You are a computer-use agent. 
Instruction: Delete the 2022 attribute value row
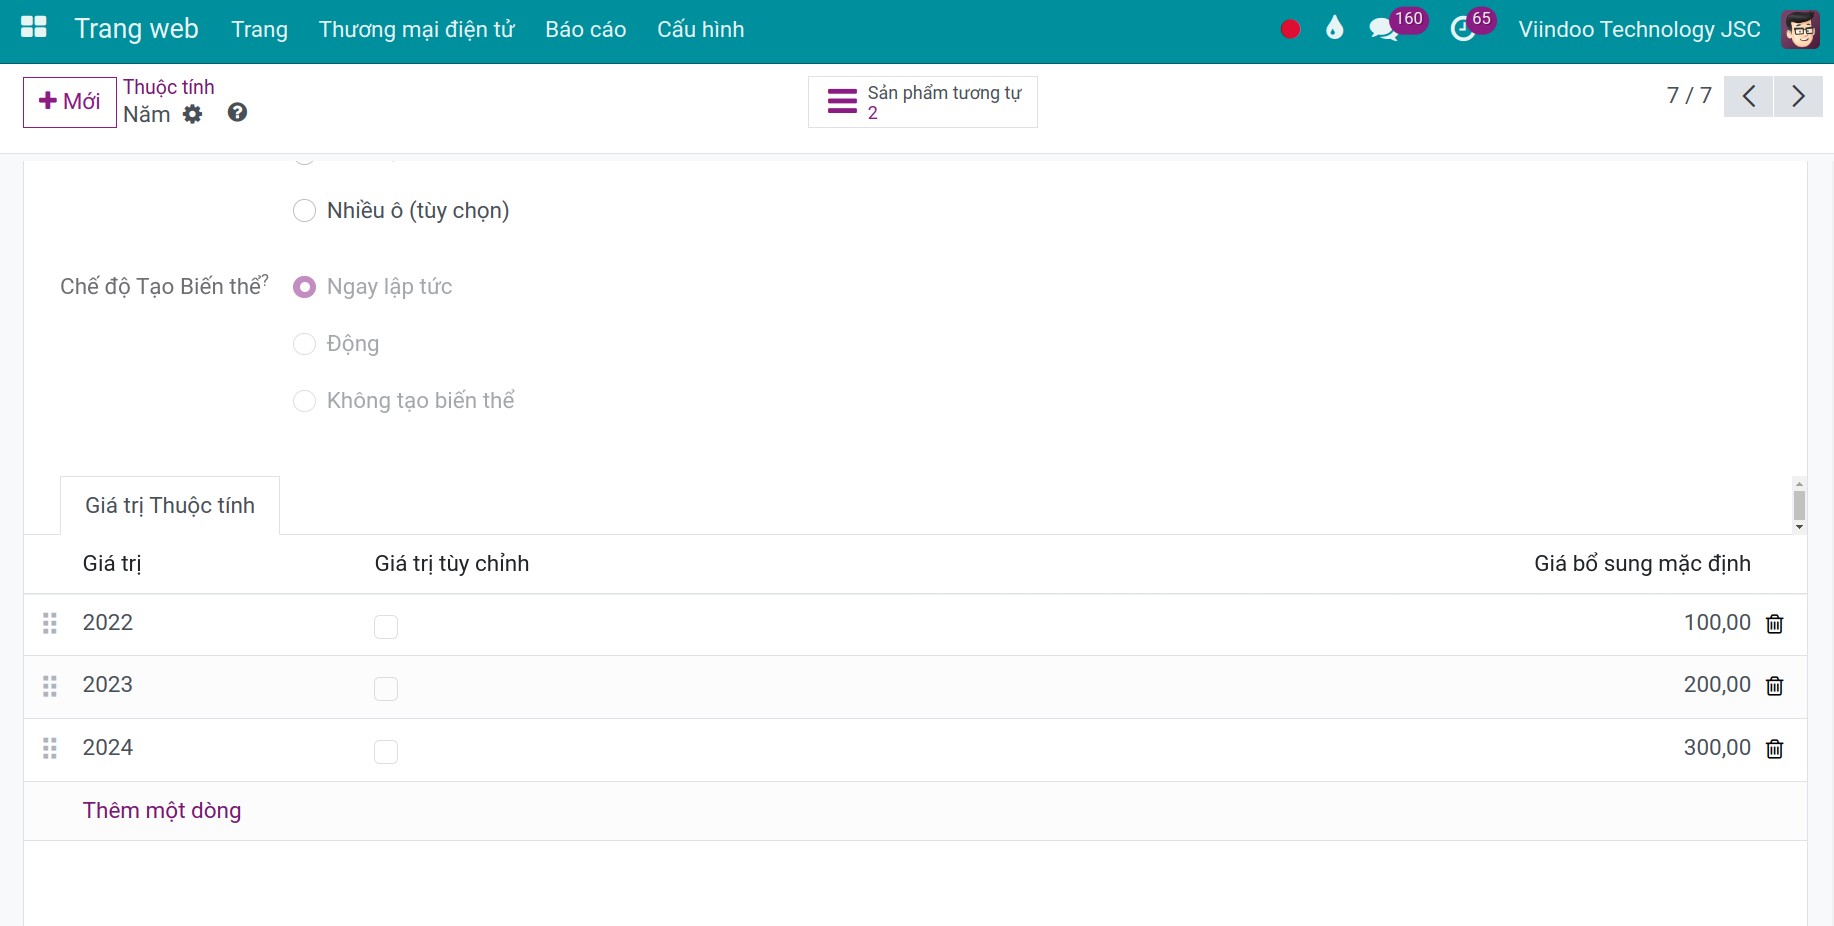click(1775, 624)
